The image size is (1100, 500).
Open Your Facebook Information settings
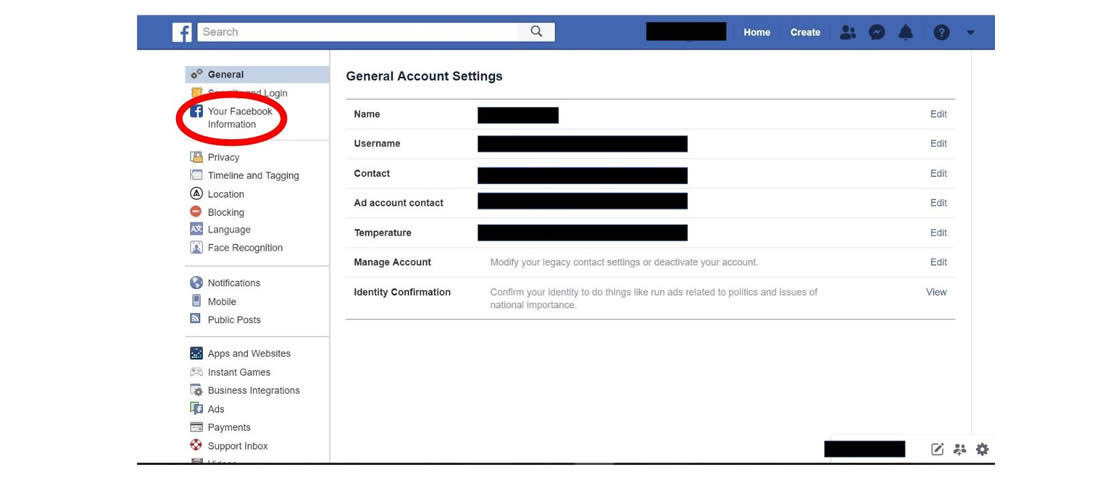[x=240, y=118]
